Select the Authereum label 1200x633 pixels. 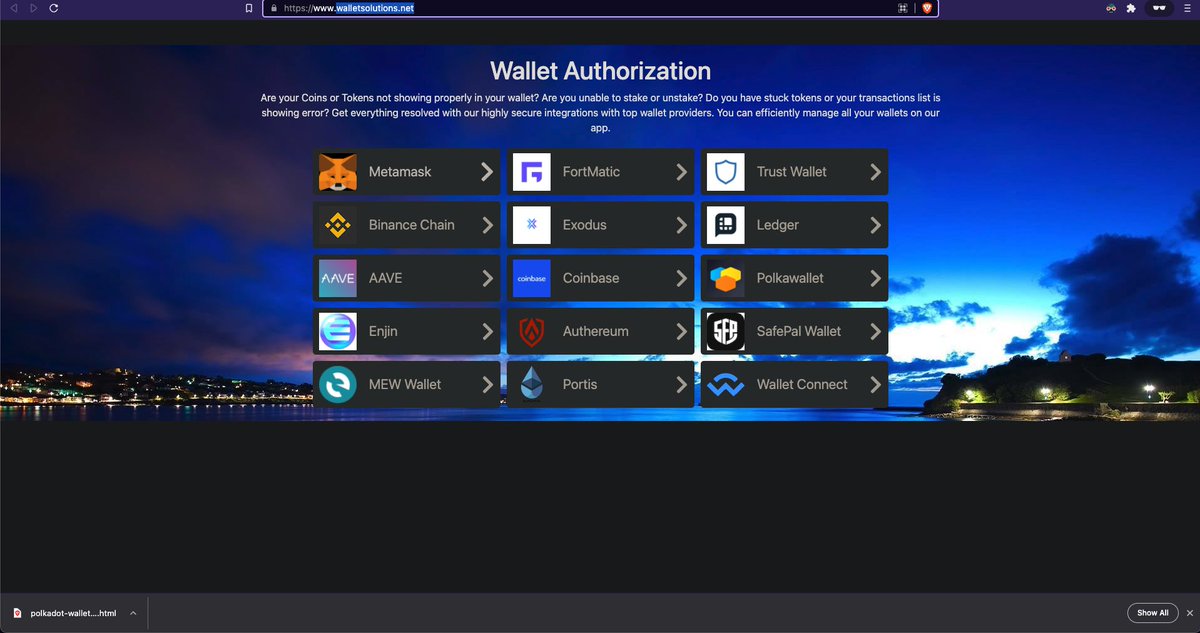pos(596,331)
